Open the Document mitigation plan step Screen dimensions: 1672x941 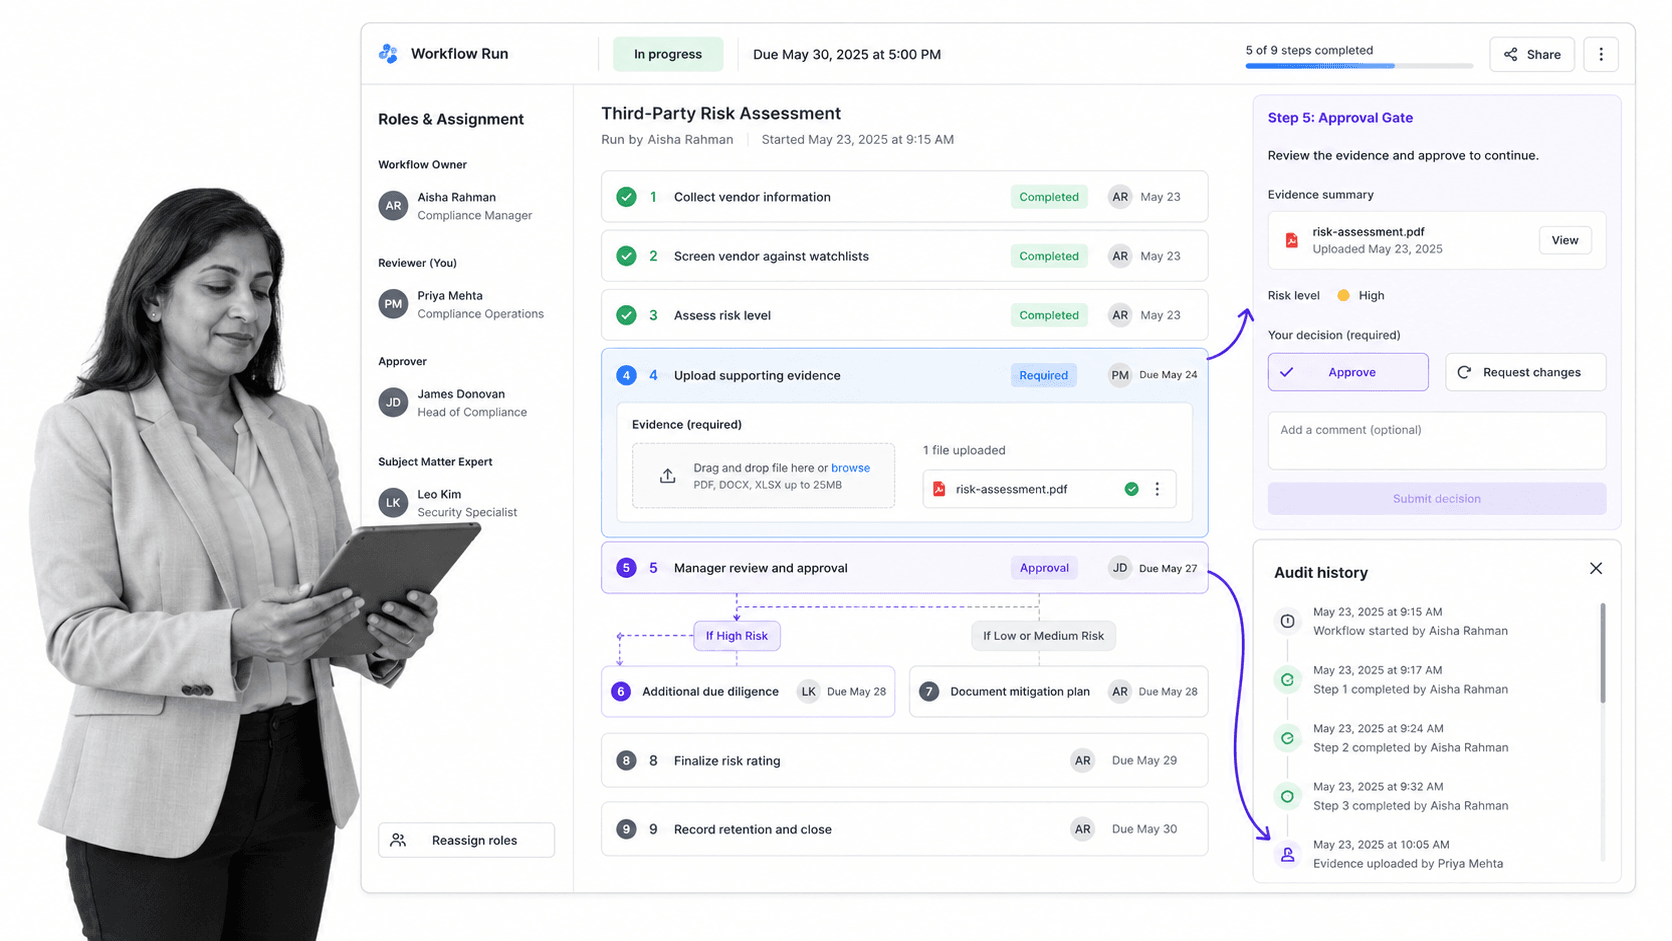click(1058, 692)
